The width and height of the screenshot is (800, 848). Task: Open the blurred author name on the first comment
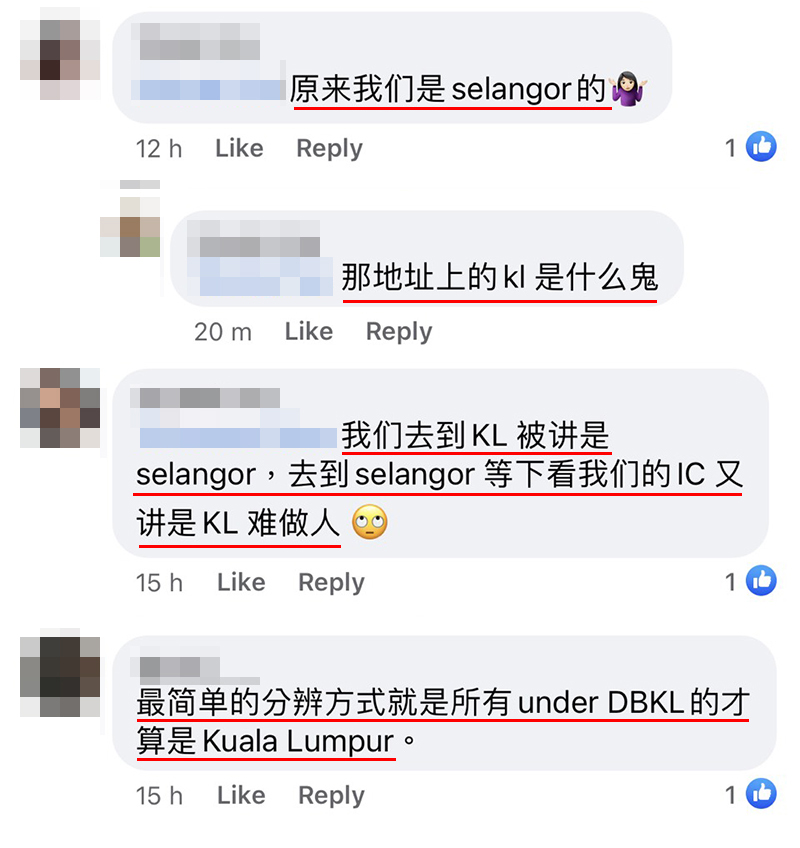click(200, 43)
